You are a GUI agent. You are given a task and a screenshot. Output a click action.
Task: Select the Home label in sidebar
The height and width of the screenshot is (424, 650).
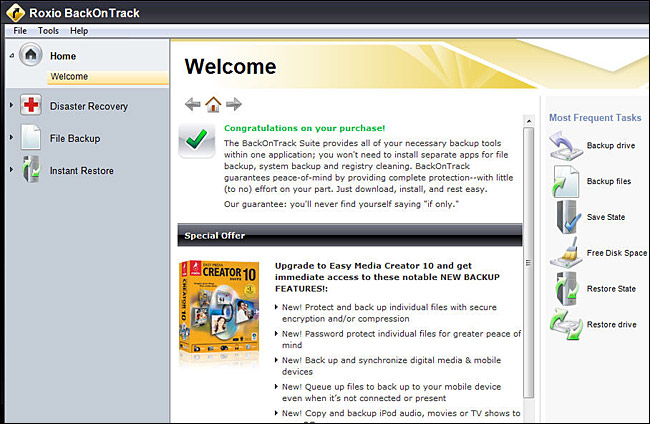[63, 56]
